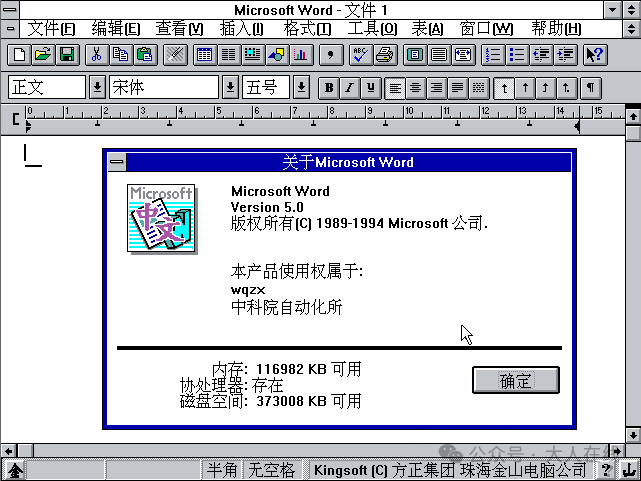Open the 帮助(H) menu
This screenshot has height=481, width=641.
[x=556, y=29]
